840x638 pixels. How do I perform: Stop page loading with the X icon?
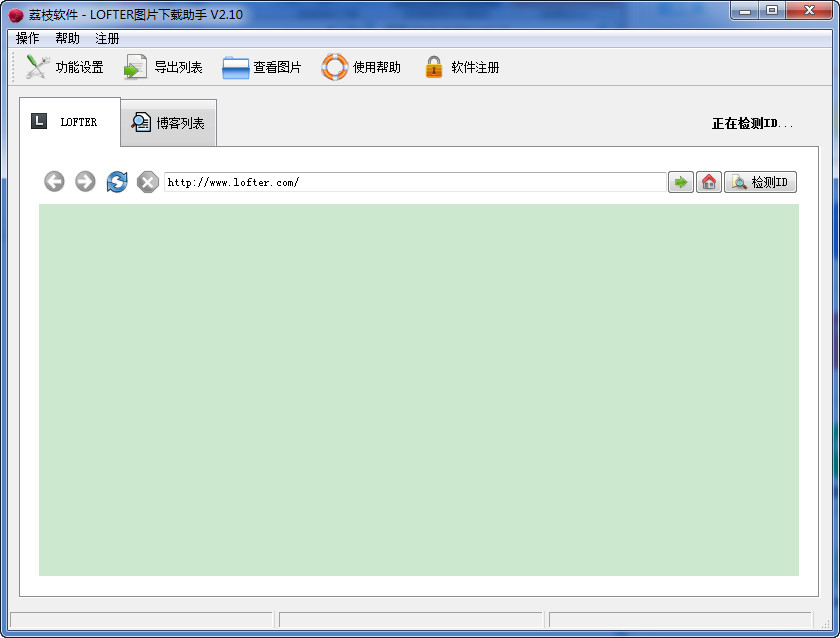point(147,182)
